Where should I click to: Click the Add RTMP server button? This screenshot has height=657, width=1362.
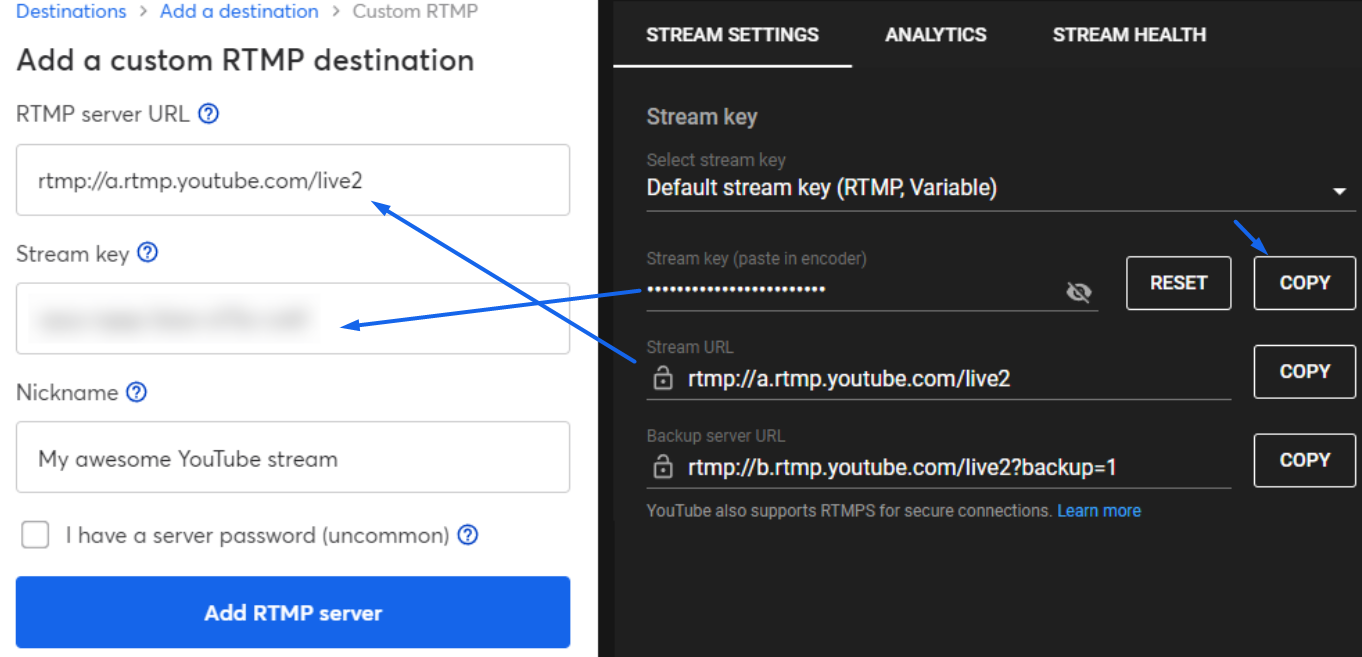click(293, 612)
